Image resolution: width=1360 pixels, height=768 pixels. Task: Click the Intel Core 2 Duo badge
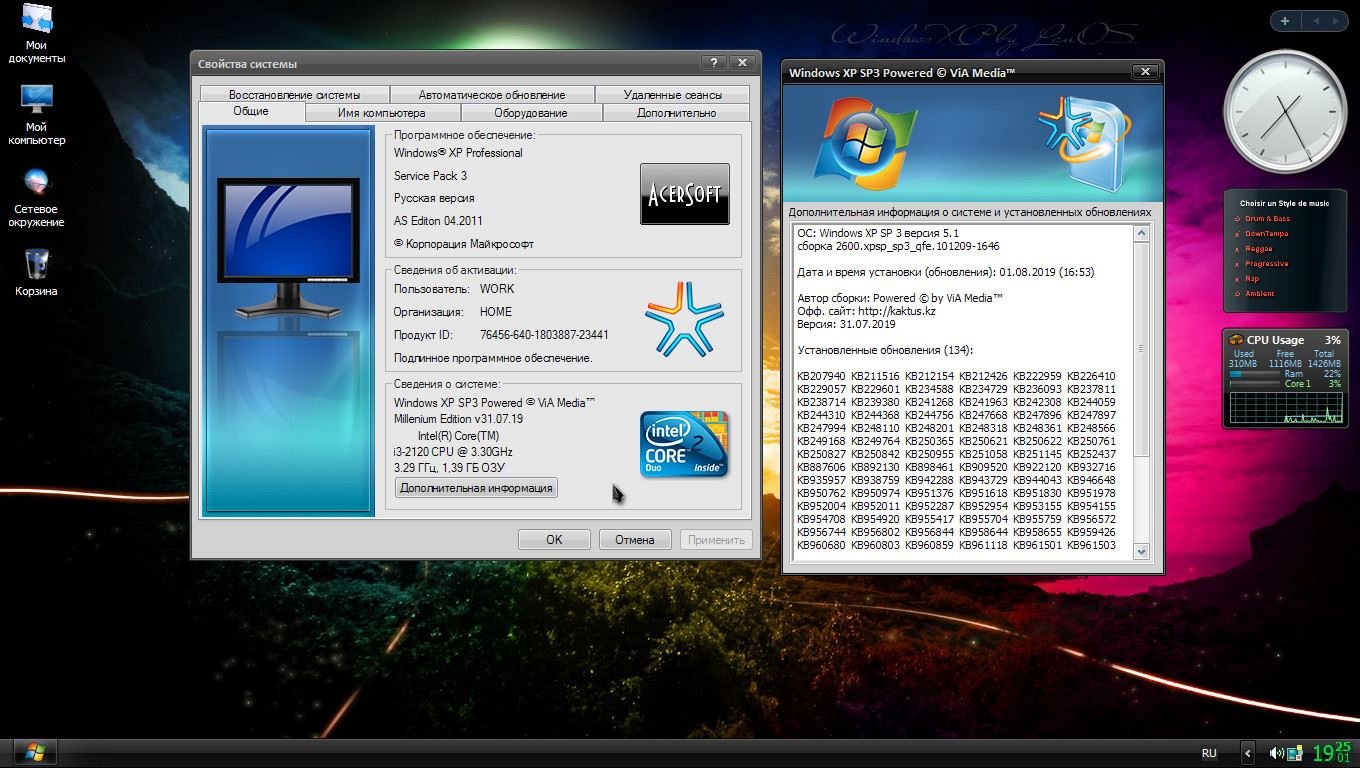click(684, 444)
